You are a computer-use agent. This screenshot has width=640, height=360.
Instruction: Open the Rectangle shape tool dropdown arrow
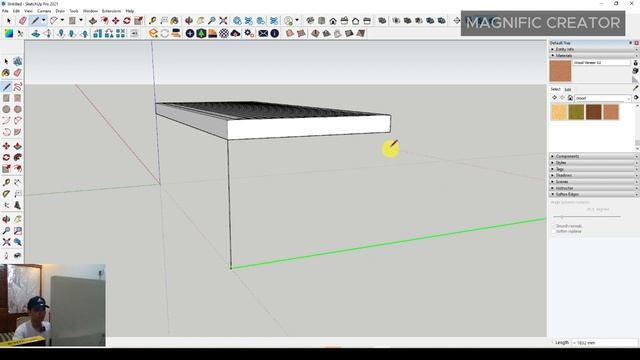pos(80,20)
